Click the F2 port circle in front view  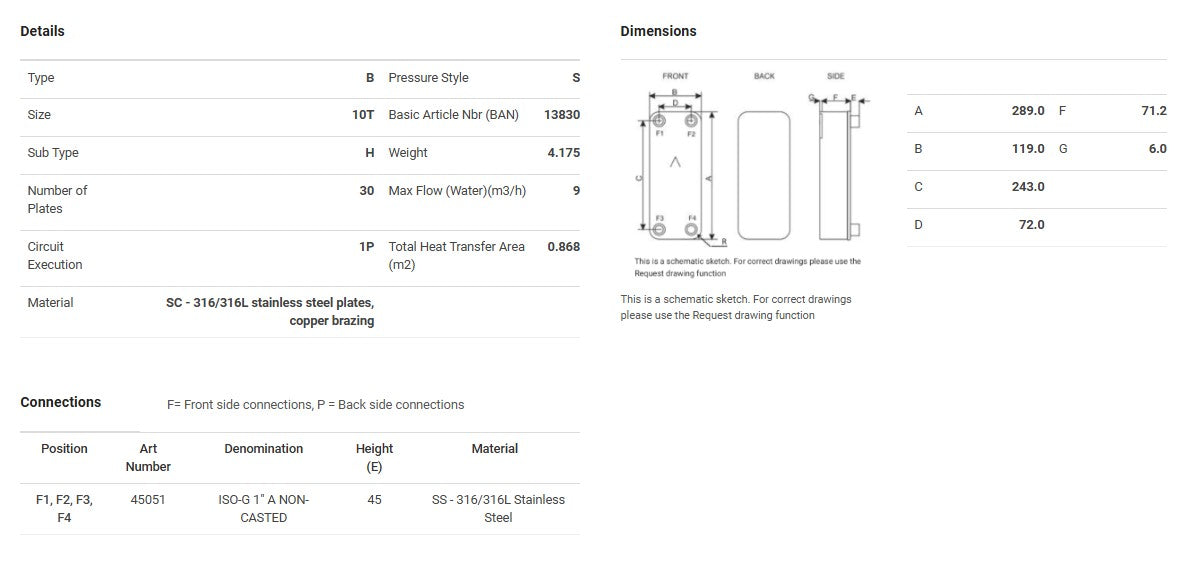[691, 122]
